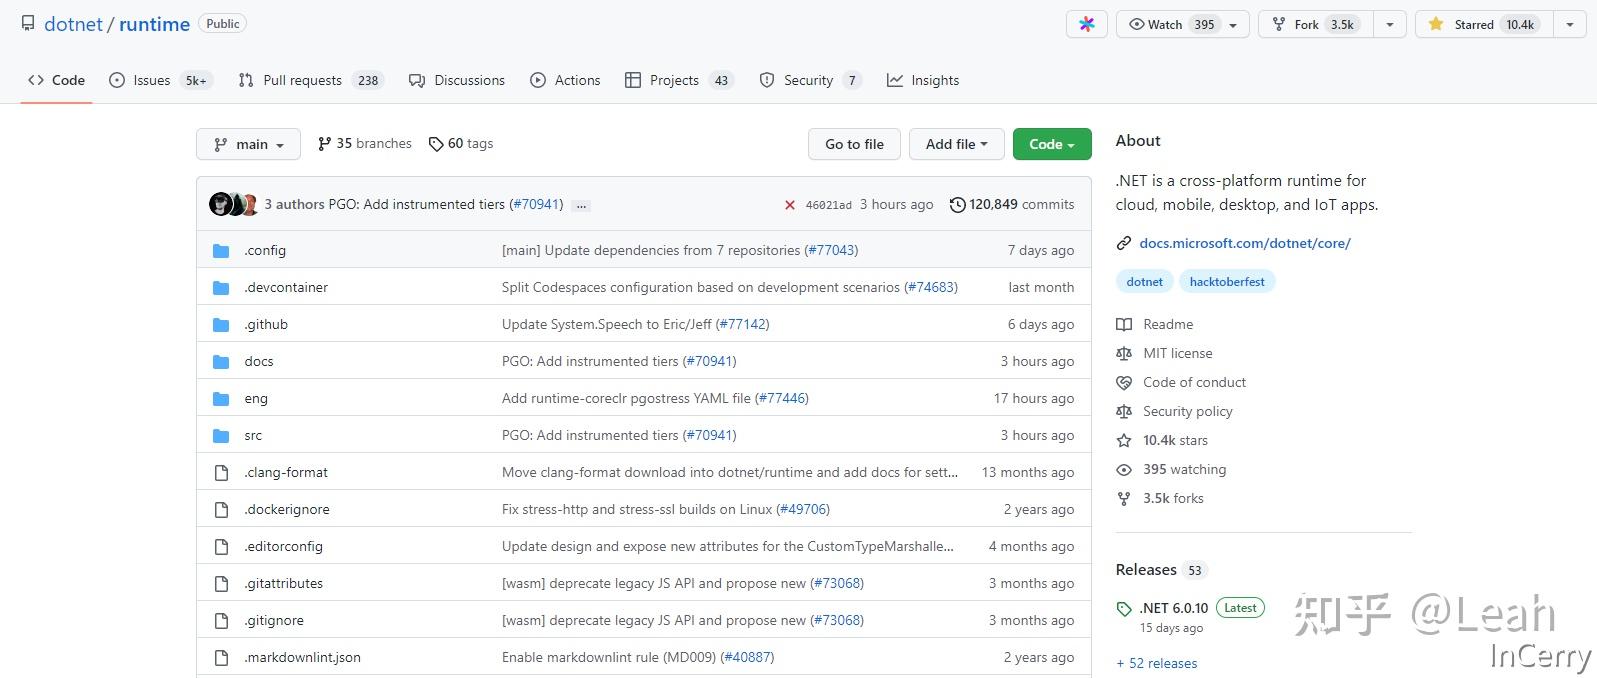Click the tag icon beside 60 tags
The height and width of the screenshot is (678, 1597).
coord(435,144)
